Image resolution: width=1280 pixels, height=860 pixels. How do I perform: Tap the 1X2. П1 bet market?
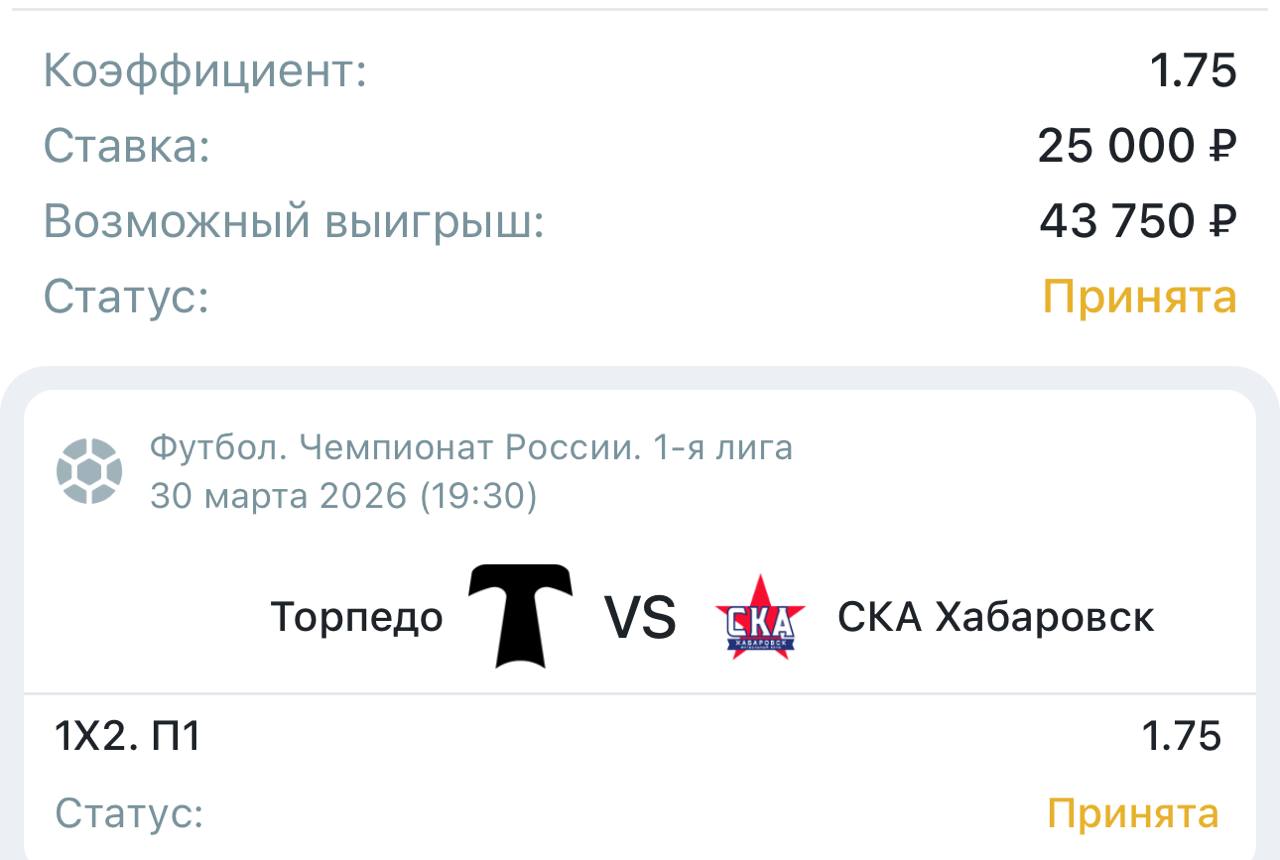[127, 737]
